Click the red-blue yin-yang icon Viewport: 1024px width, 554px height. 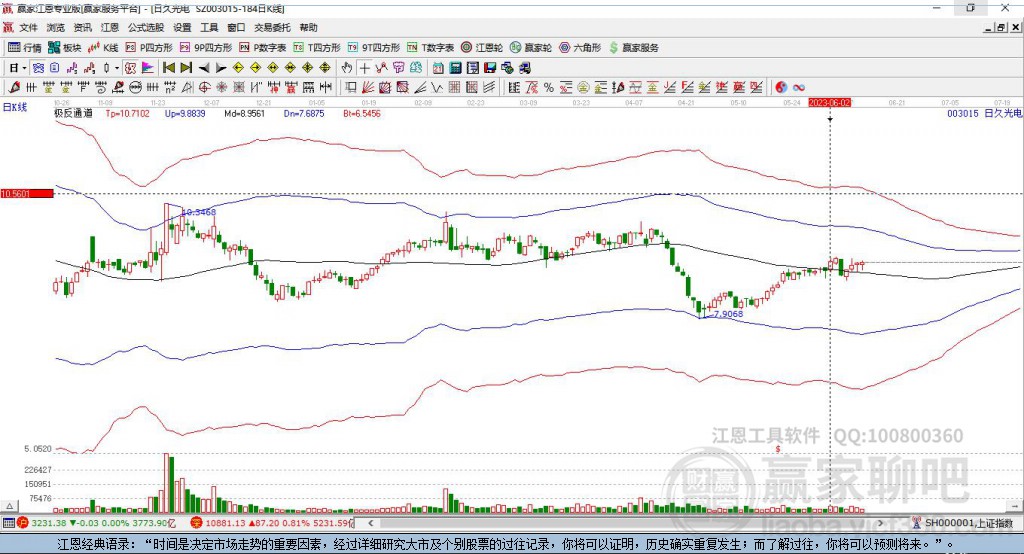pyautogui.click(x=781, y=88)
